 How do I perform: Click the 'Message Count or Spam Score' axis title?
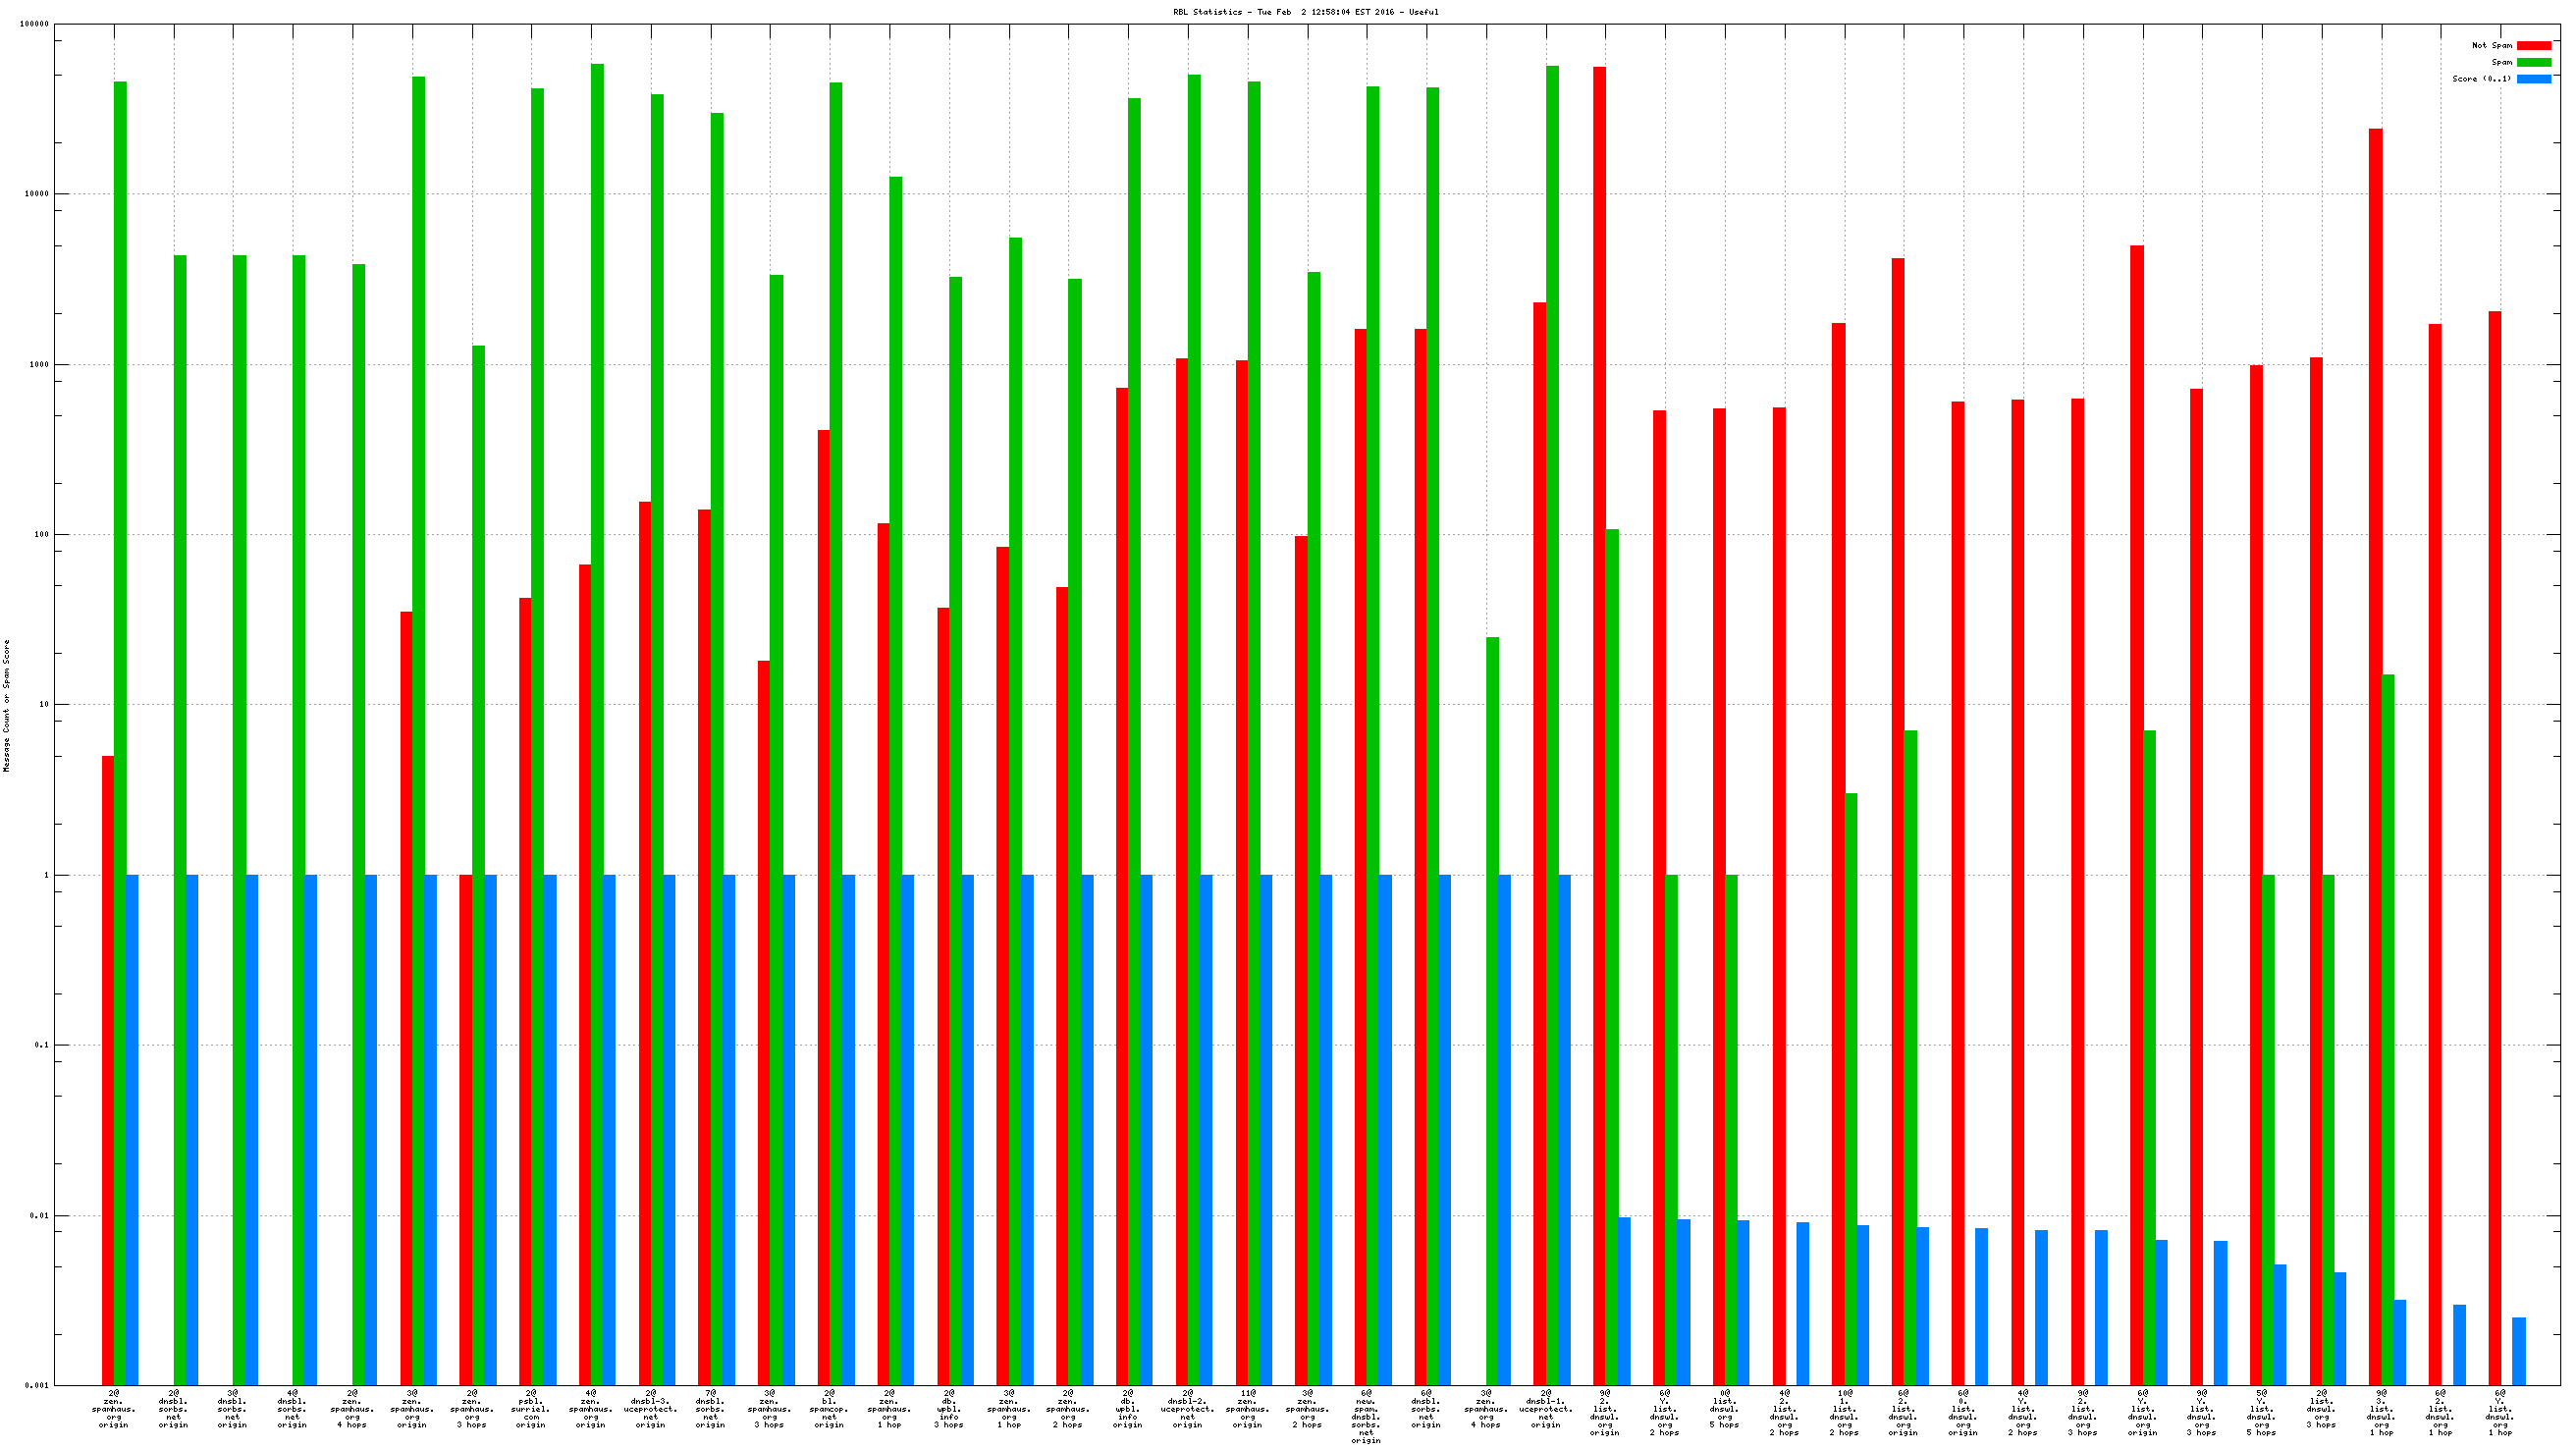point(7,706)
